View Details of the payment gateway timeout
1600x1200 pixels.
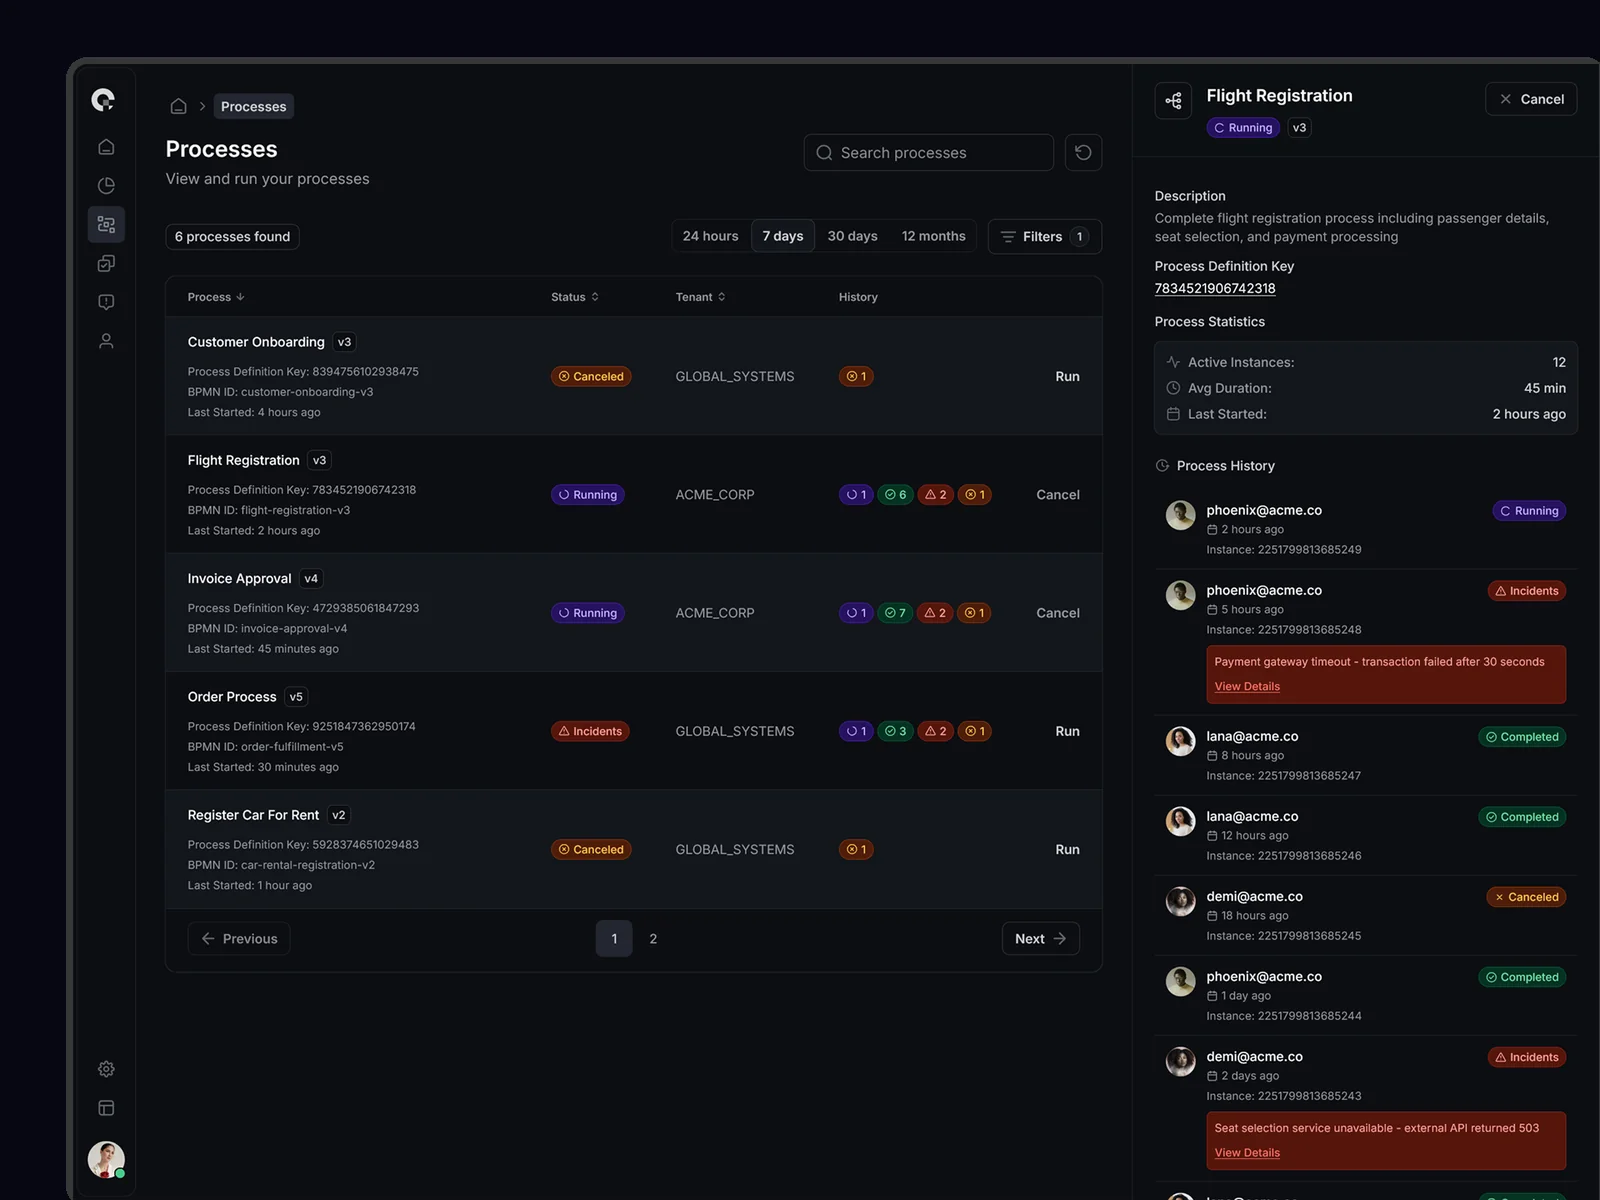click(x=1247, y=687)
